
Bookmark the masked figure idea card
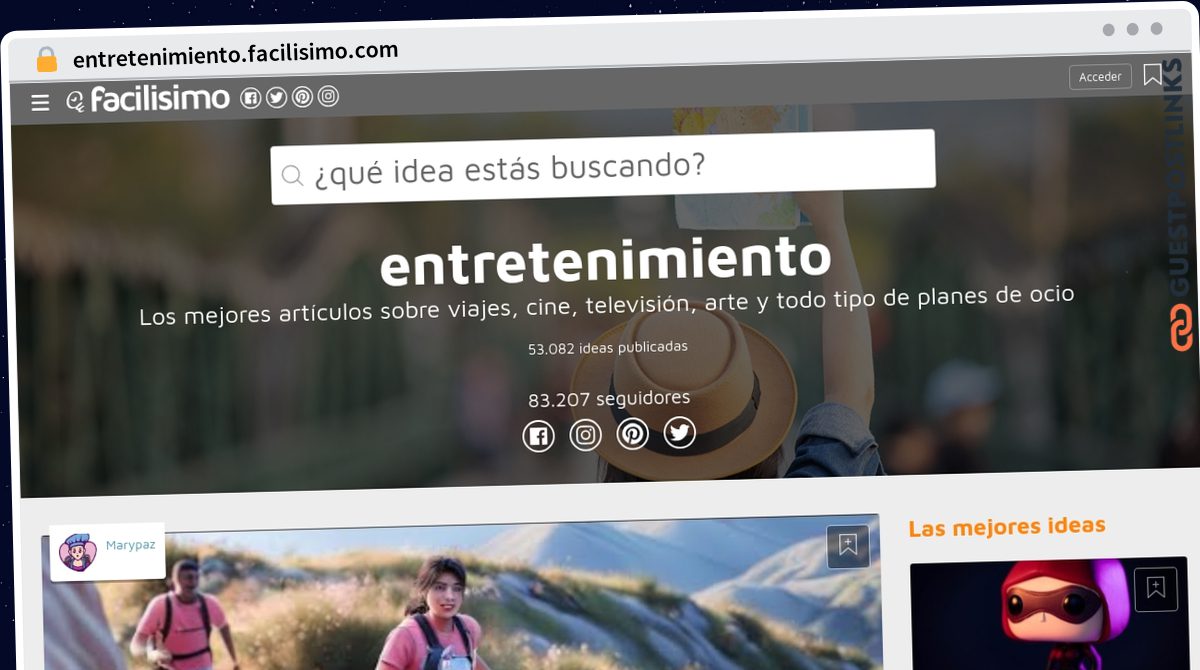[1156, 588]
